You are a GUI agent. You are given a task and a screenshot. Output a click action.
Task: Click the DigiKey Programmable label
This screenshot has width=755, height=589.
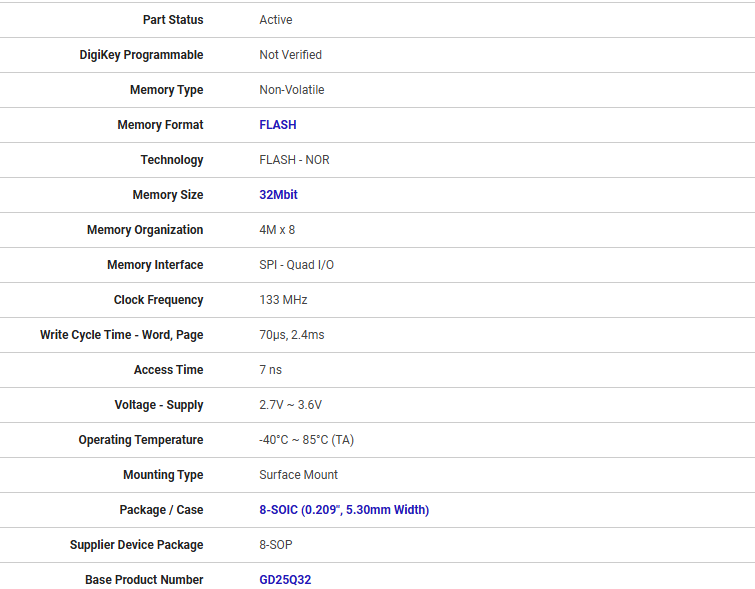point(141,55)
